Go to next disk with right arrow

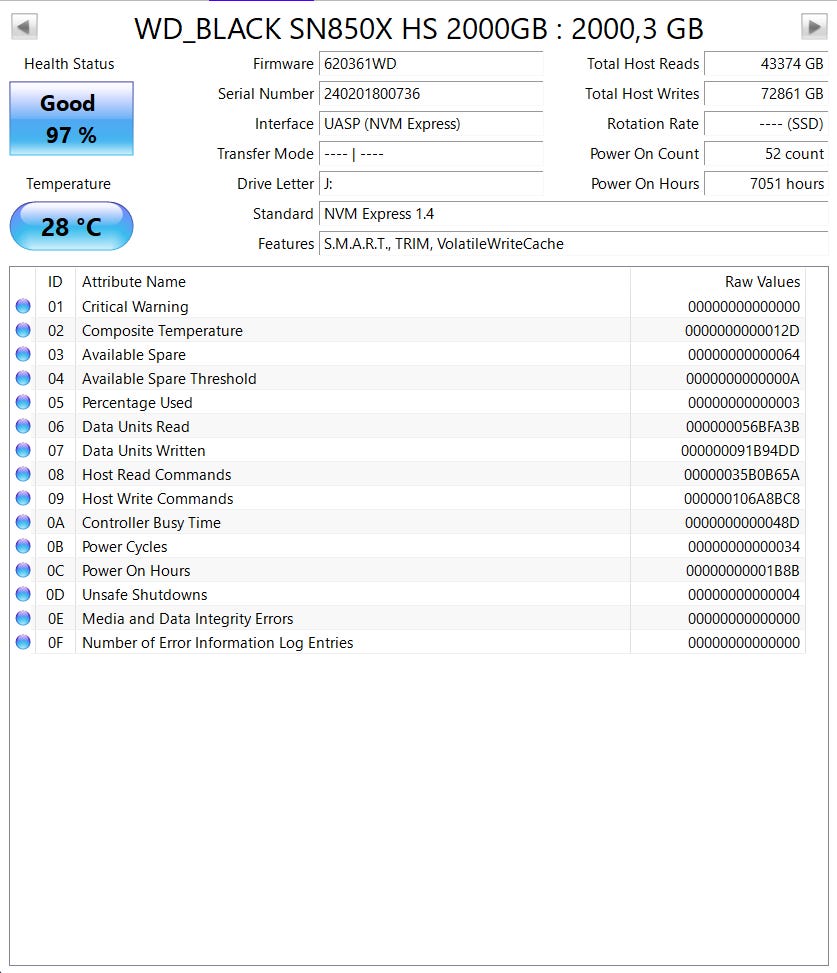[x=814, y=27]
